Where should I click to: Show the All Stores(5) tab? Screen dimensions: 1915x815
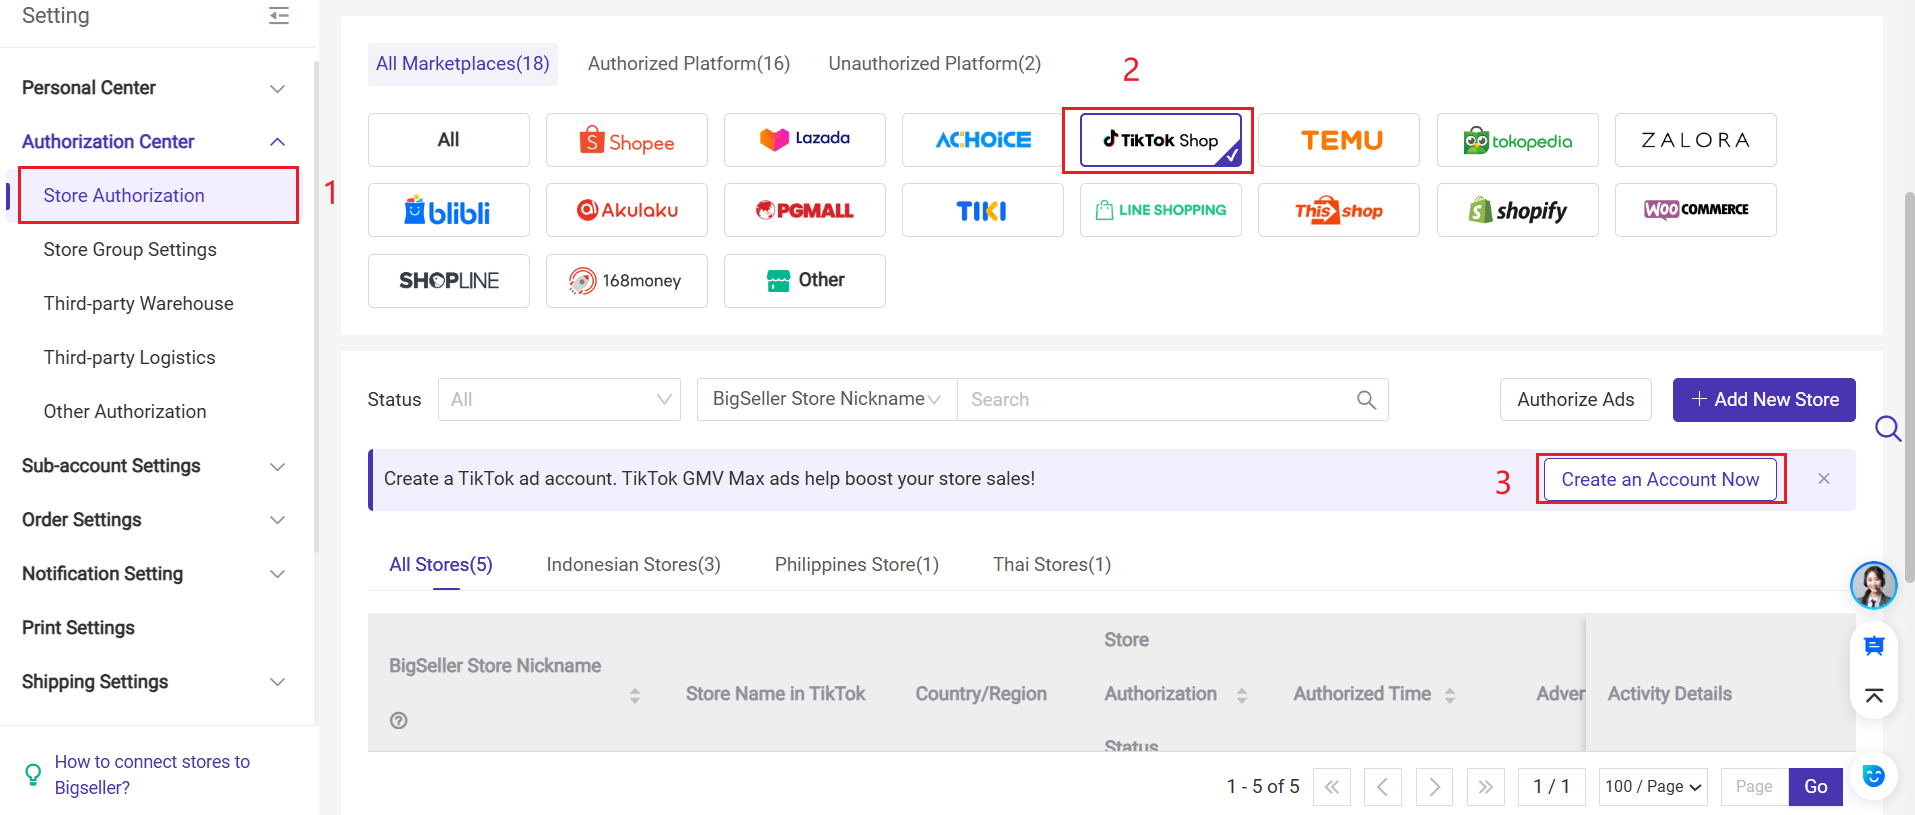pyautogui.click(x=441, y=565)
